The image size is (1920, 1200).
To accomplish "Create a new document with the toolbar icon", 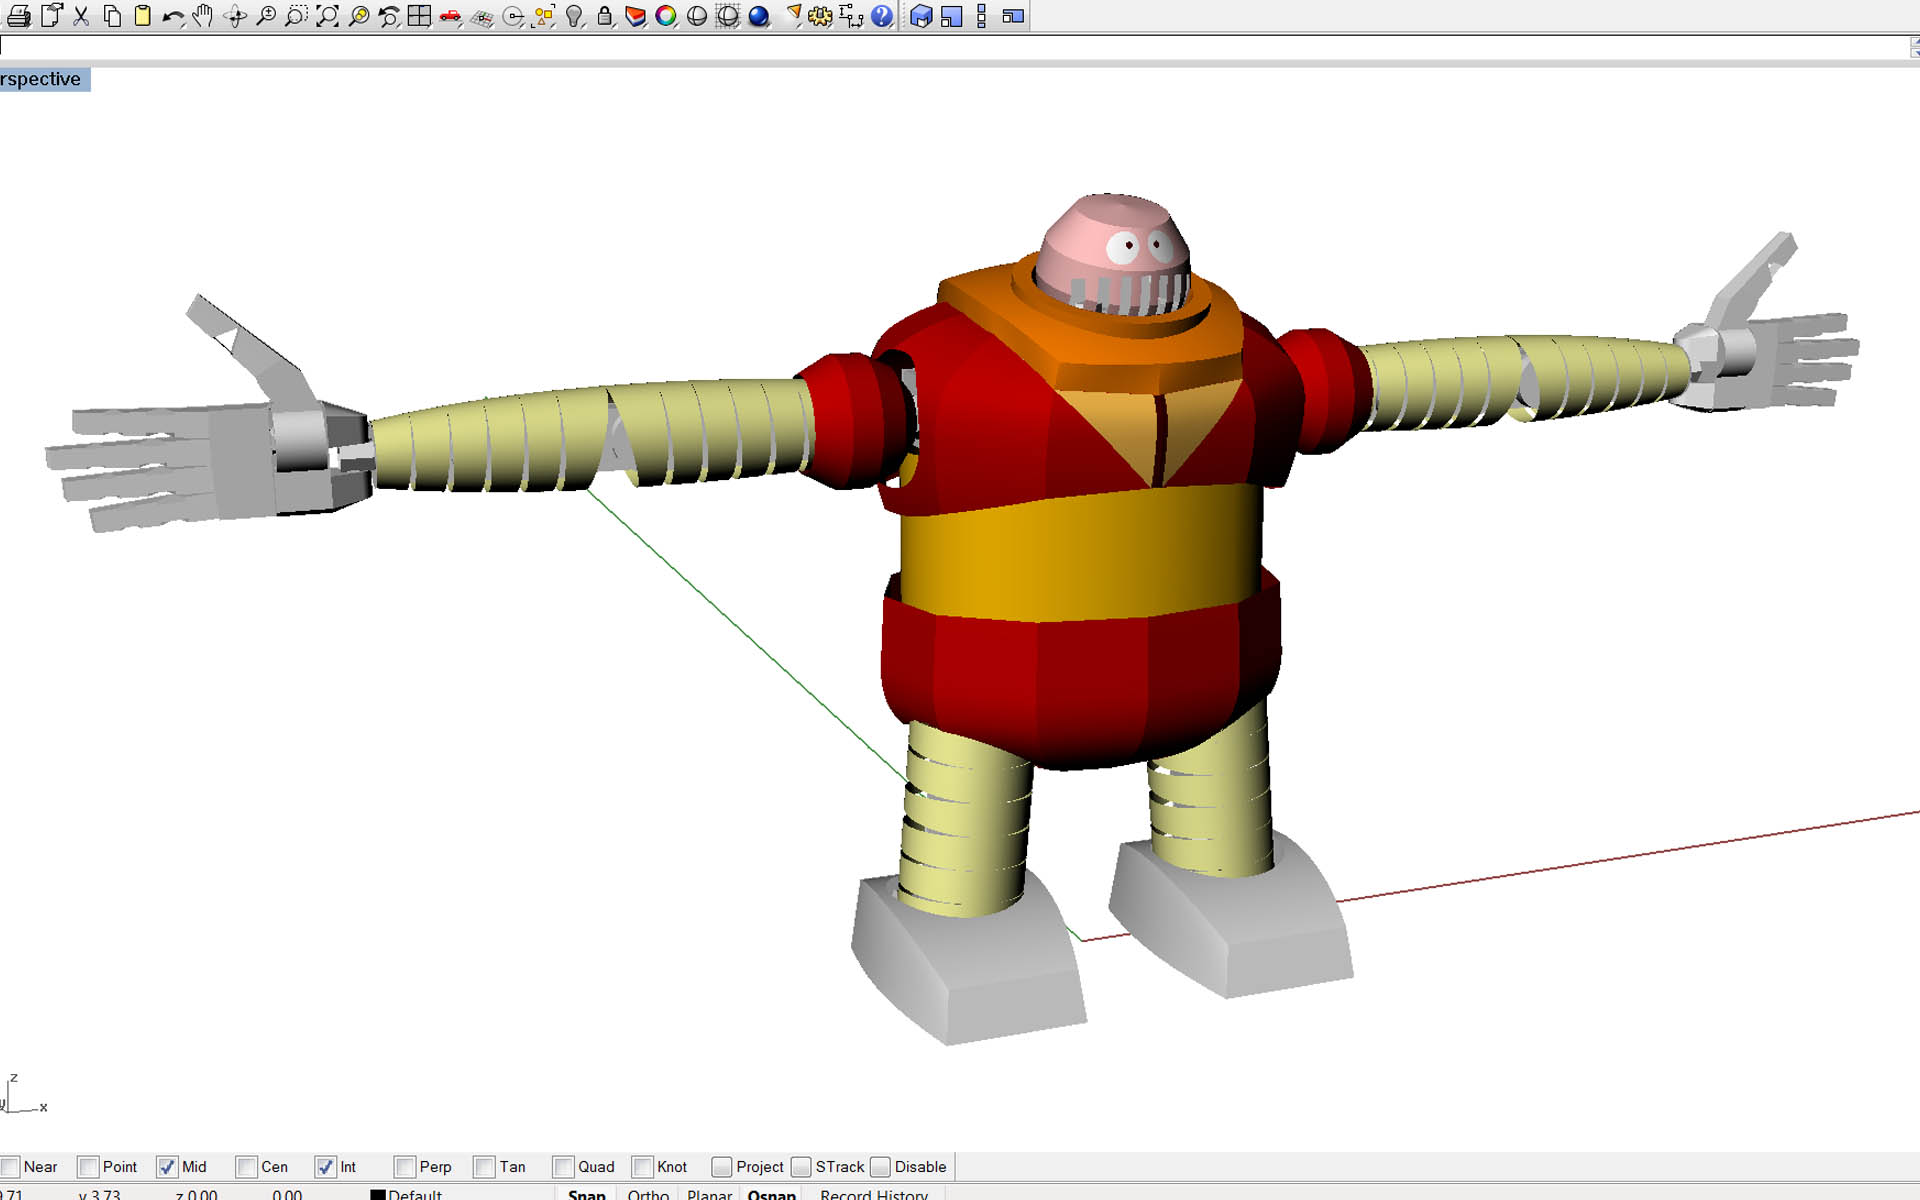I will (51, 16).
